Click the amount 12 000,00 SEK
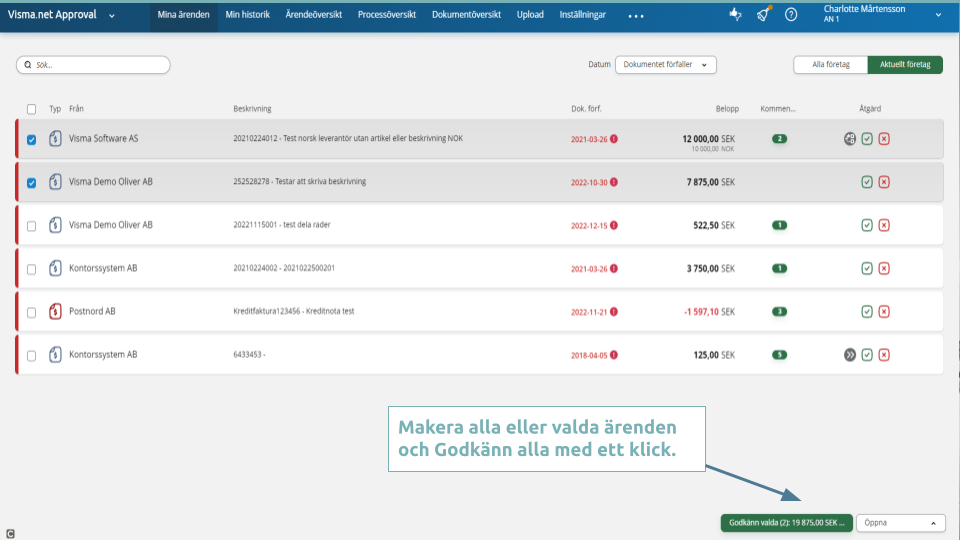 point(708,139)
